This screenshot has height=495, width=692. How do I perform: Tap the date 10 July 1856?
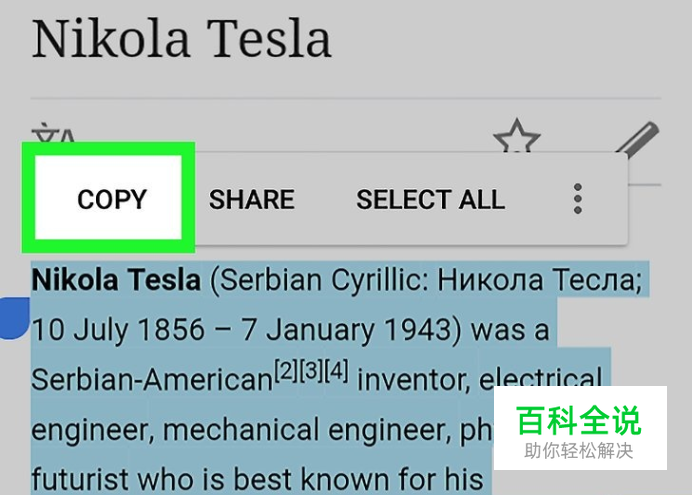(118, 330)
